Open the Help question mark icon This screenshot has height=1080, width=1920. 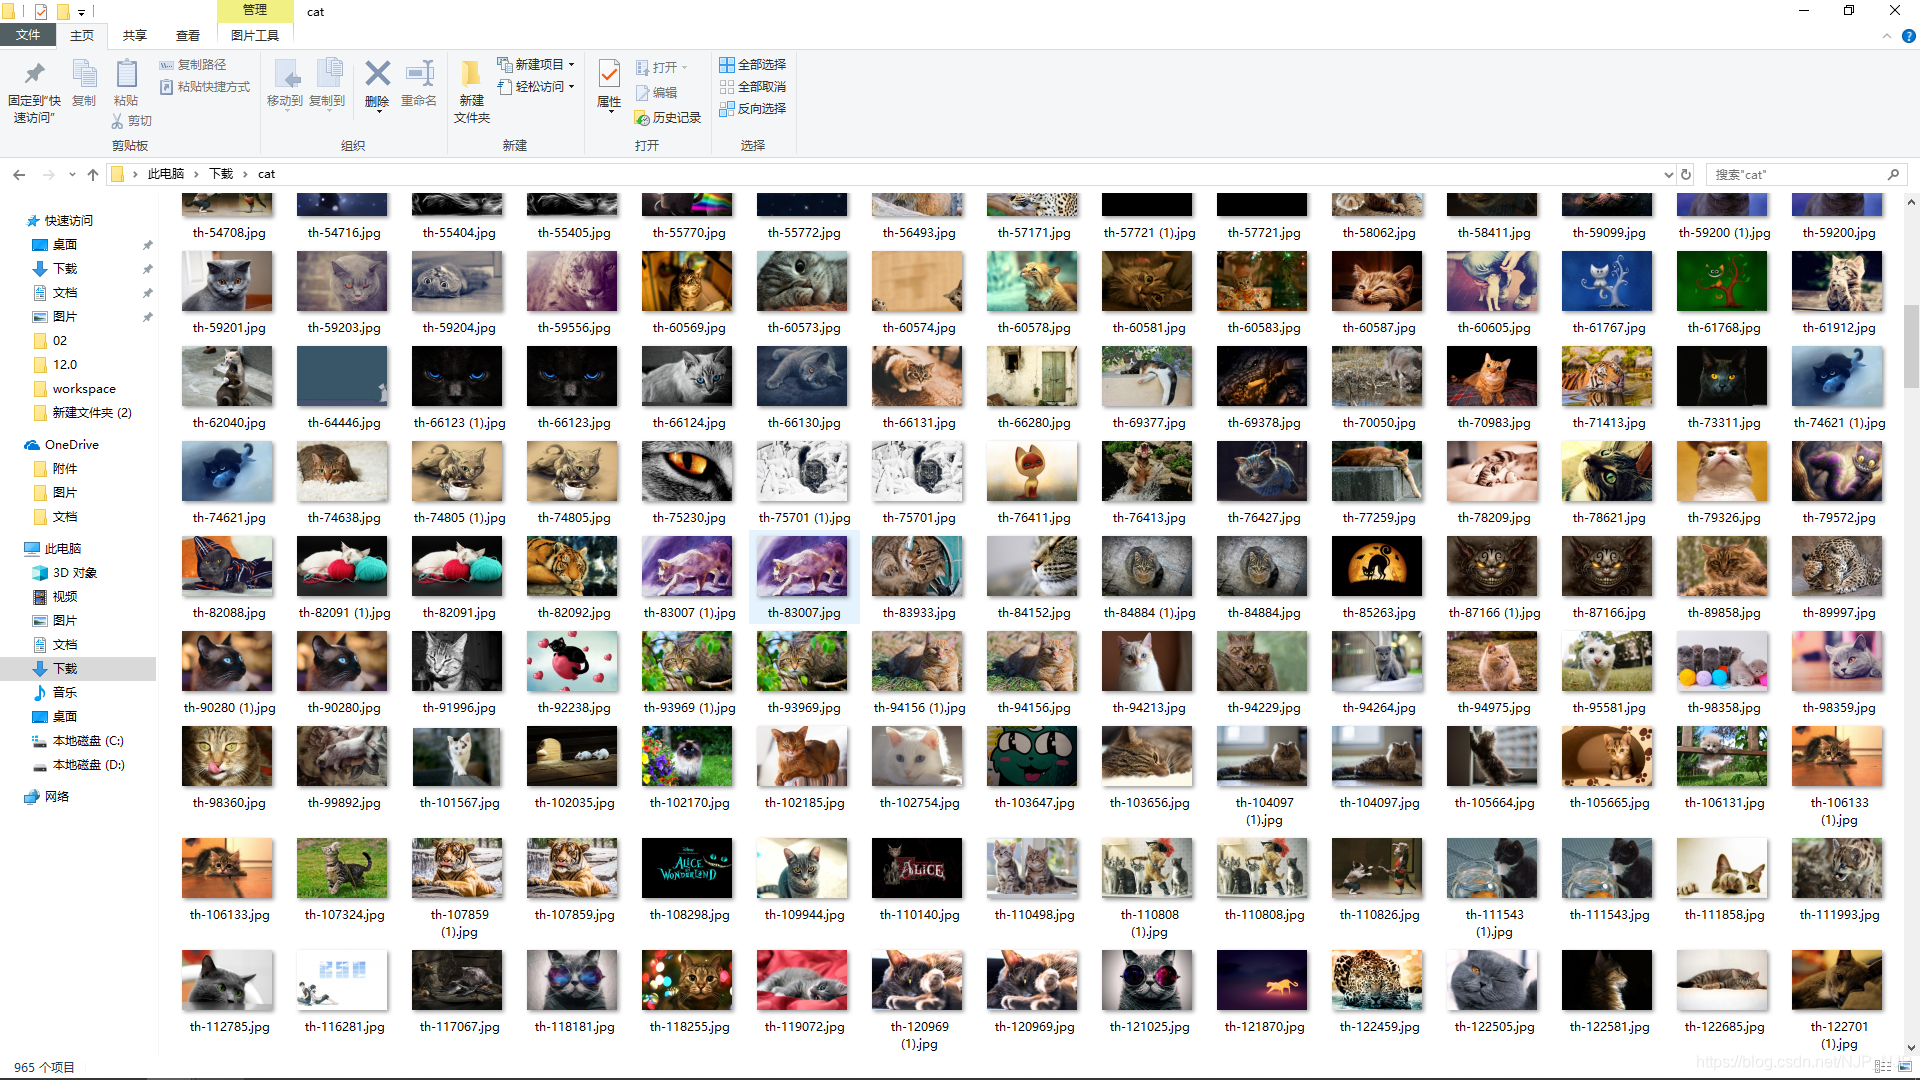1908,36
